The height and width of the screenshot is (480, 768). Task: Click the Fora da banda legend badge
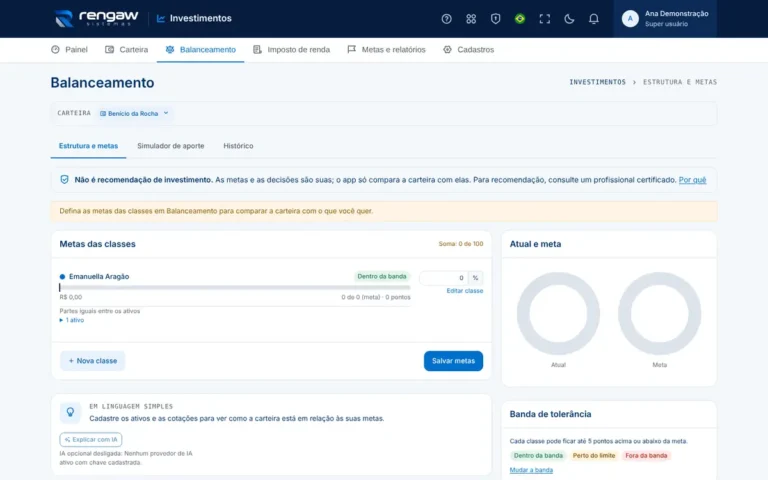point(646,456)
